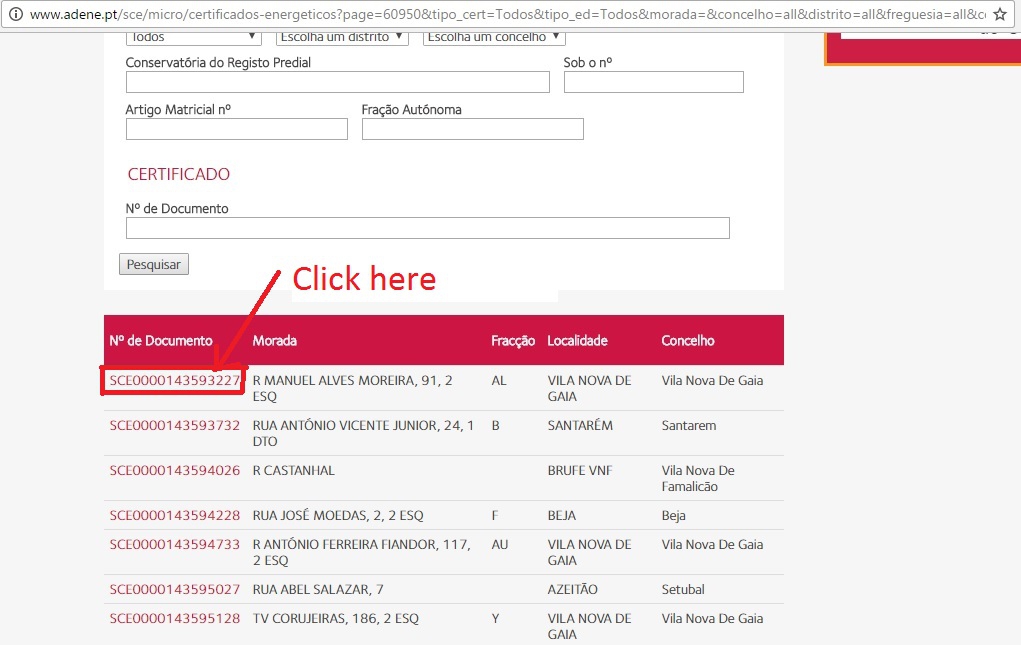This screenshot has height=645, width=1021.
Task: Focus the Fração Autónoma input field
Action: (473, 129)
